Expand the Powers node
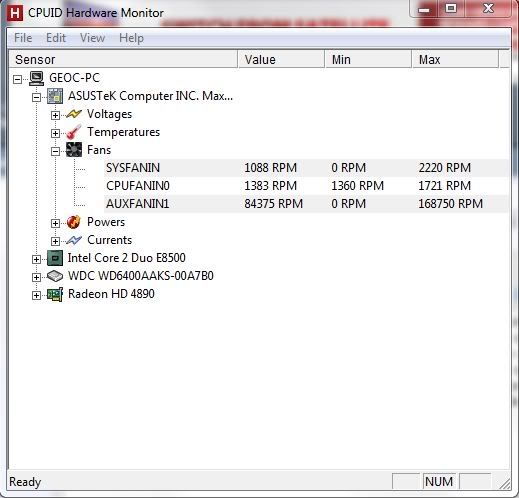This screenshot has width=519, height=498. [x=55, y=223]
